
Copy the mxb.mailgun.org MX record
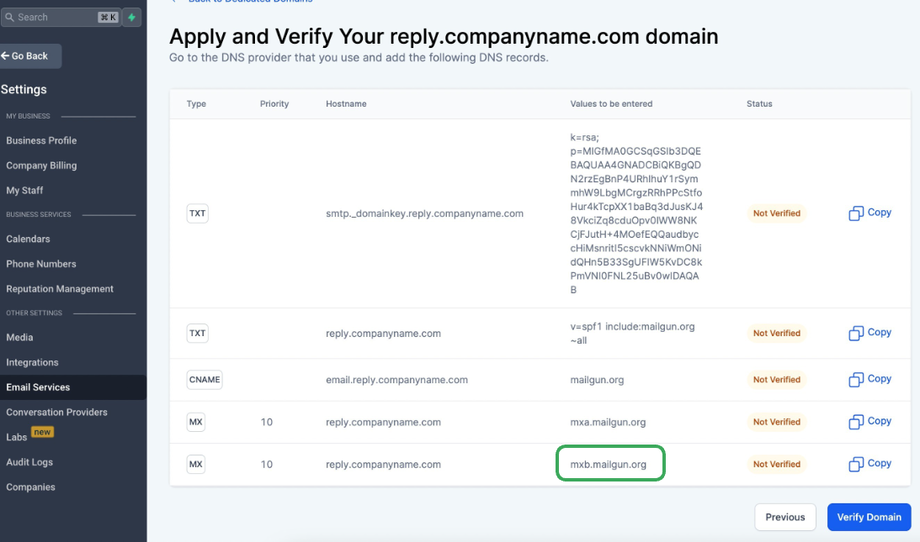[869, 464]
